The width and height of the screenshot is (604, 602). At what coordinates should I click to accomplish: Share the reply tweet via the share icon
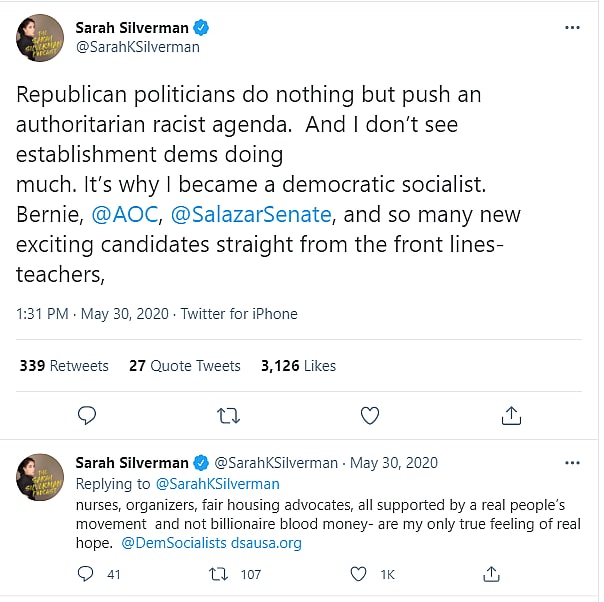pyautogui.click(x=491, y=574)
